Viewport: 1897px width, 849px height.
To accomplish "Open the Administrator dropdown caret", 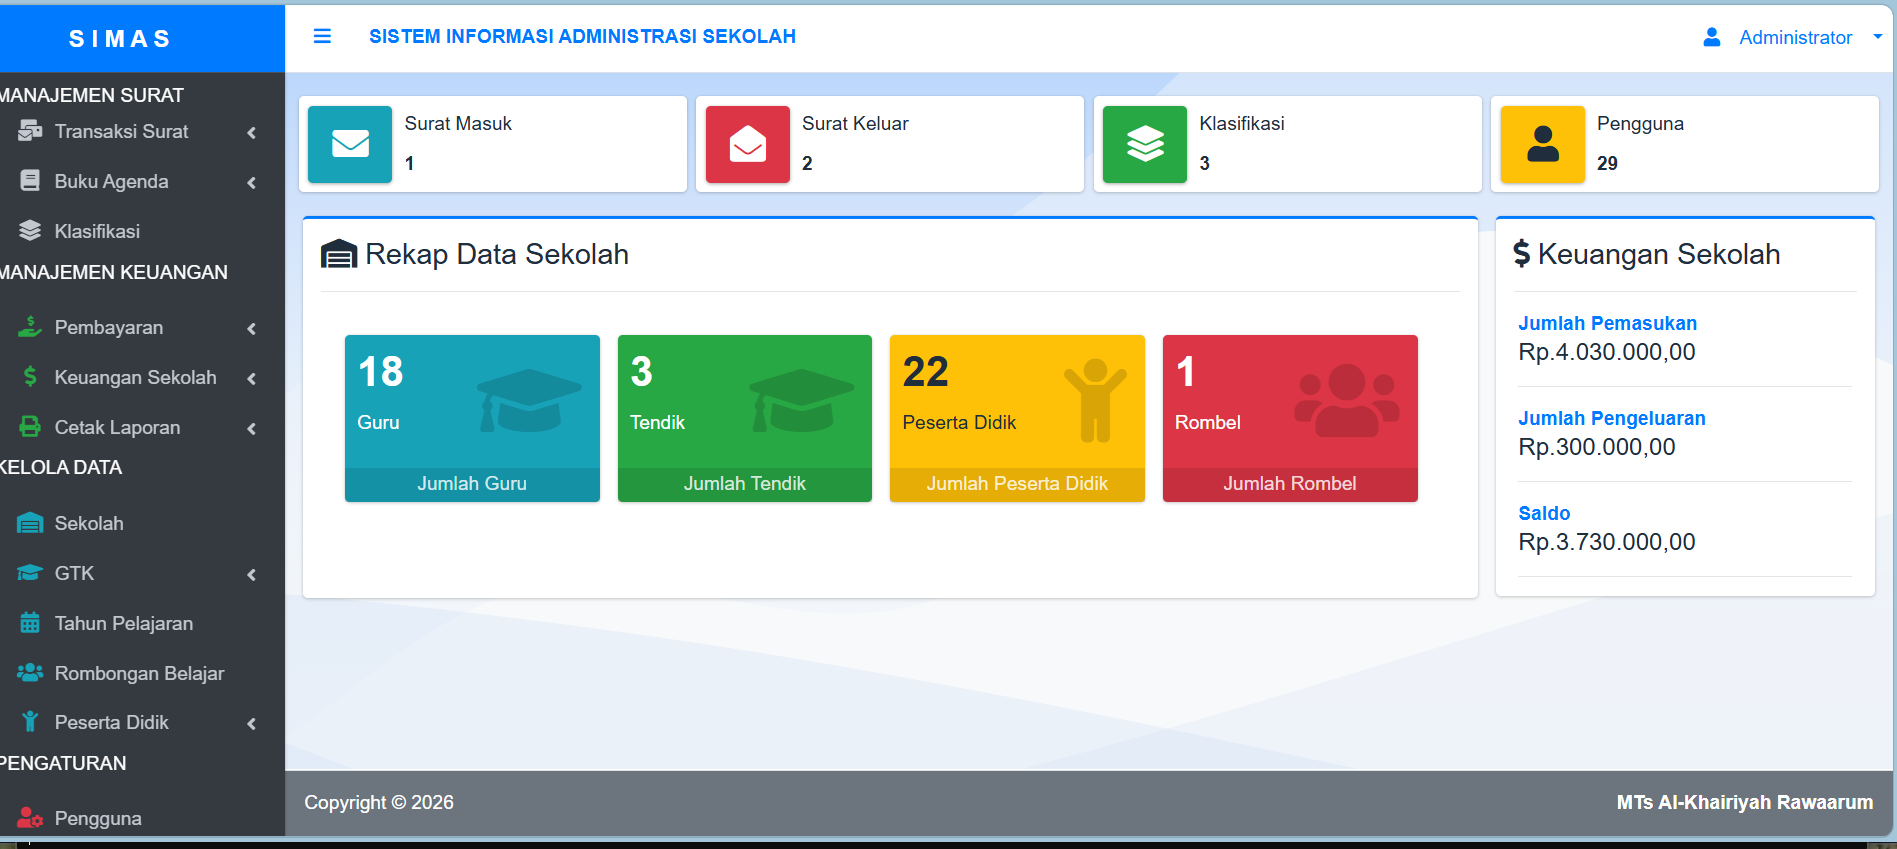I will coord(1877,36).
